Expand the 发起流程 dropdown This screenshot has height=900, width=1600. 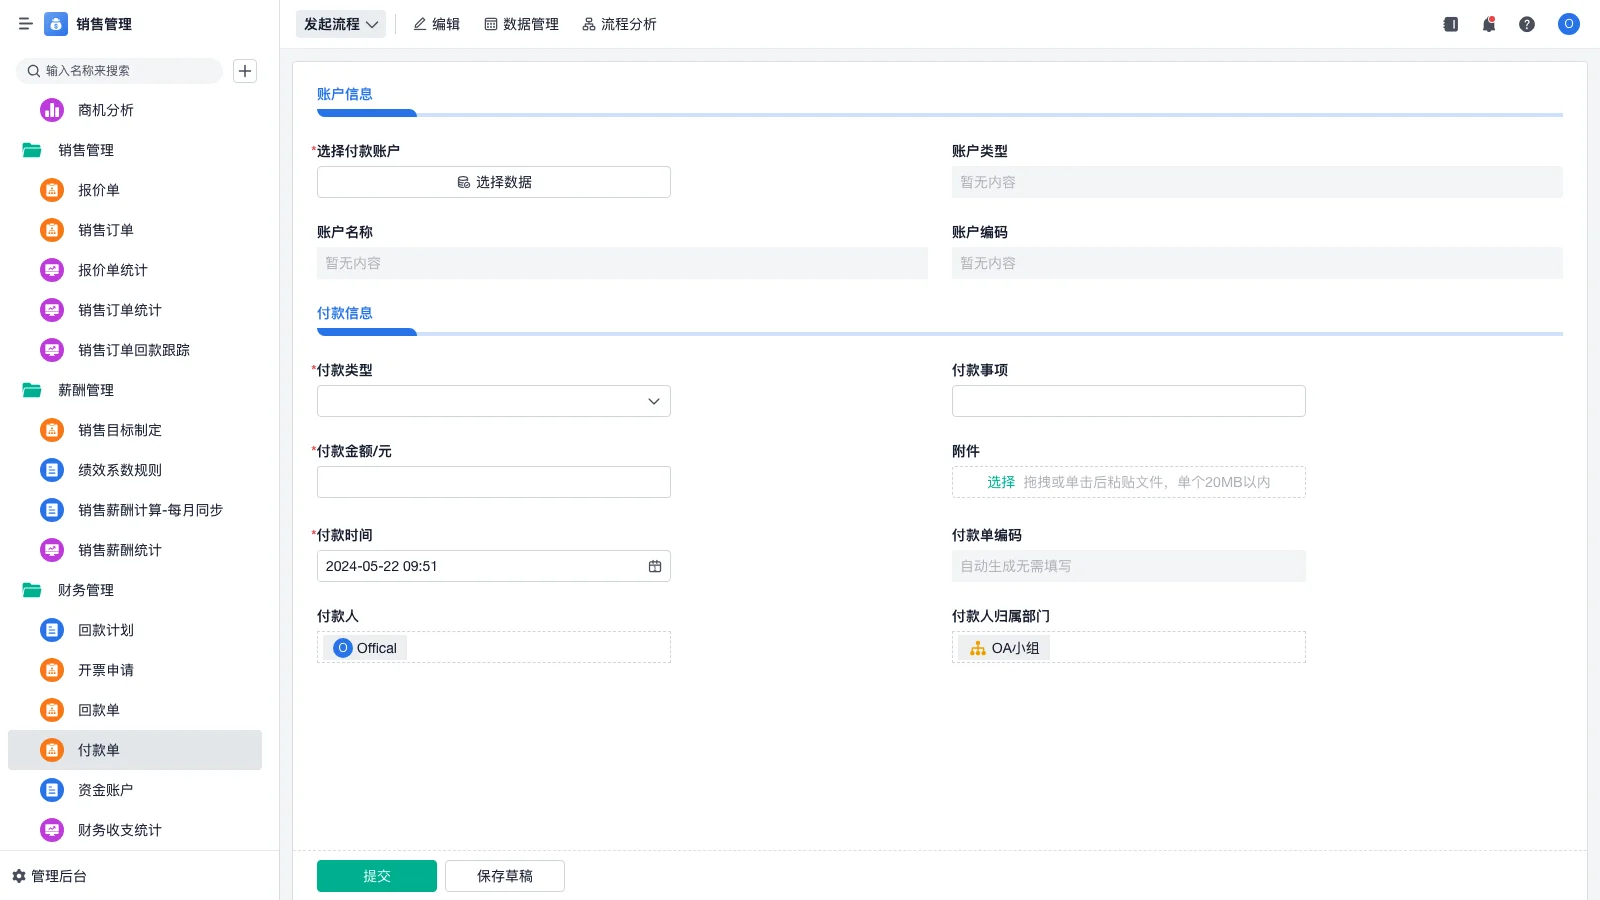click(x=340, y=24)
